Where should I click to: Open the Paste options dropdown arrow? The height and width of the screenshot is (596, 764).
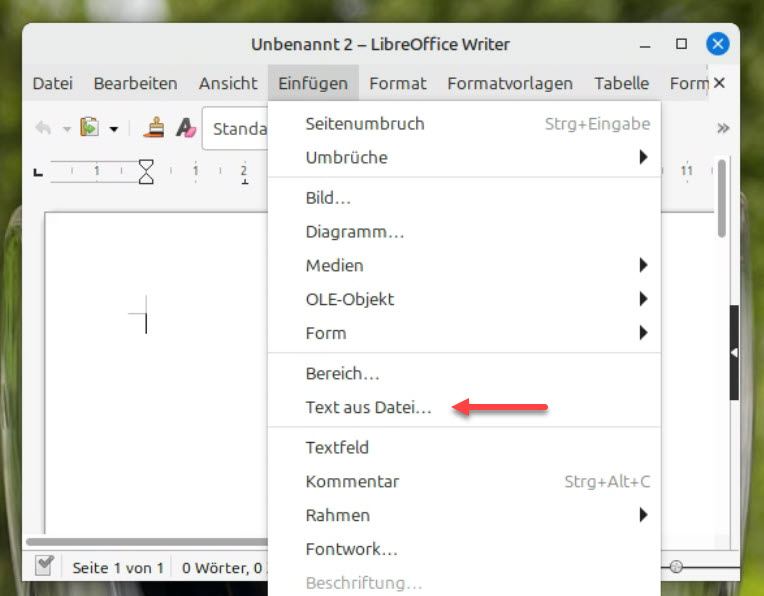coord(114,129)
